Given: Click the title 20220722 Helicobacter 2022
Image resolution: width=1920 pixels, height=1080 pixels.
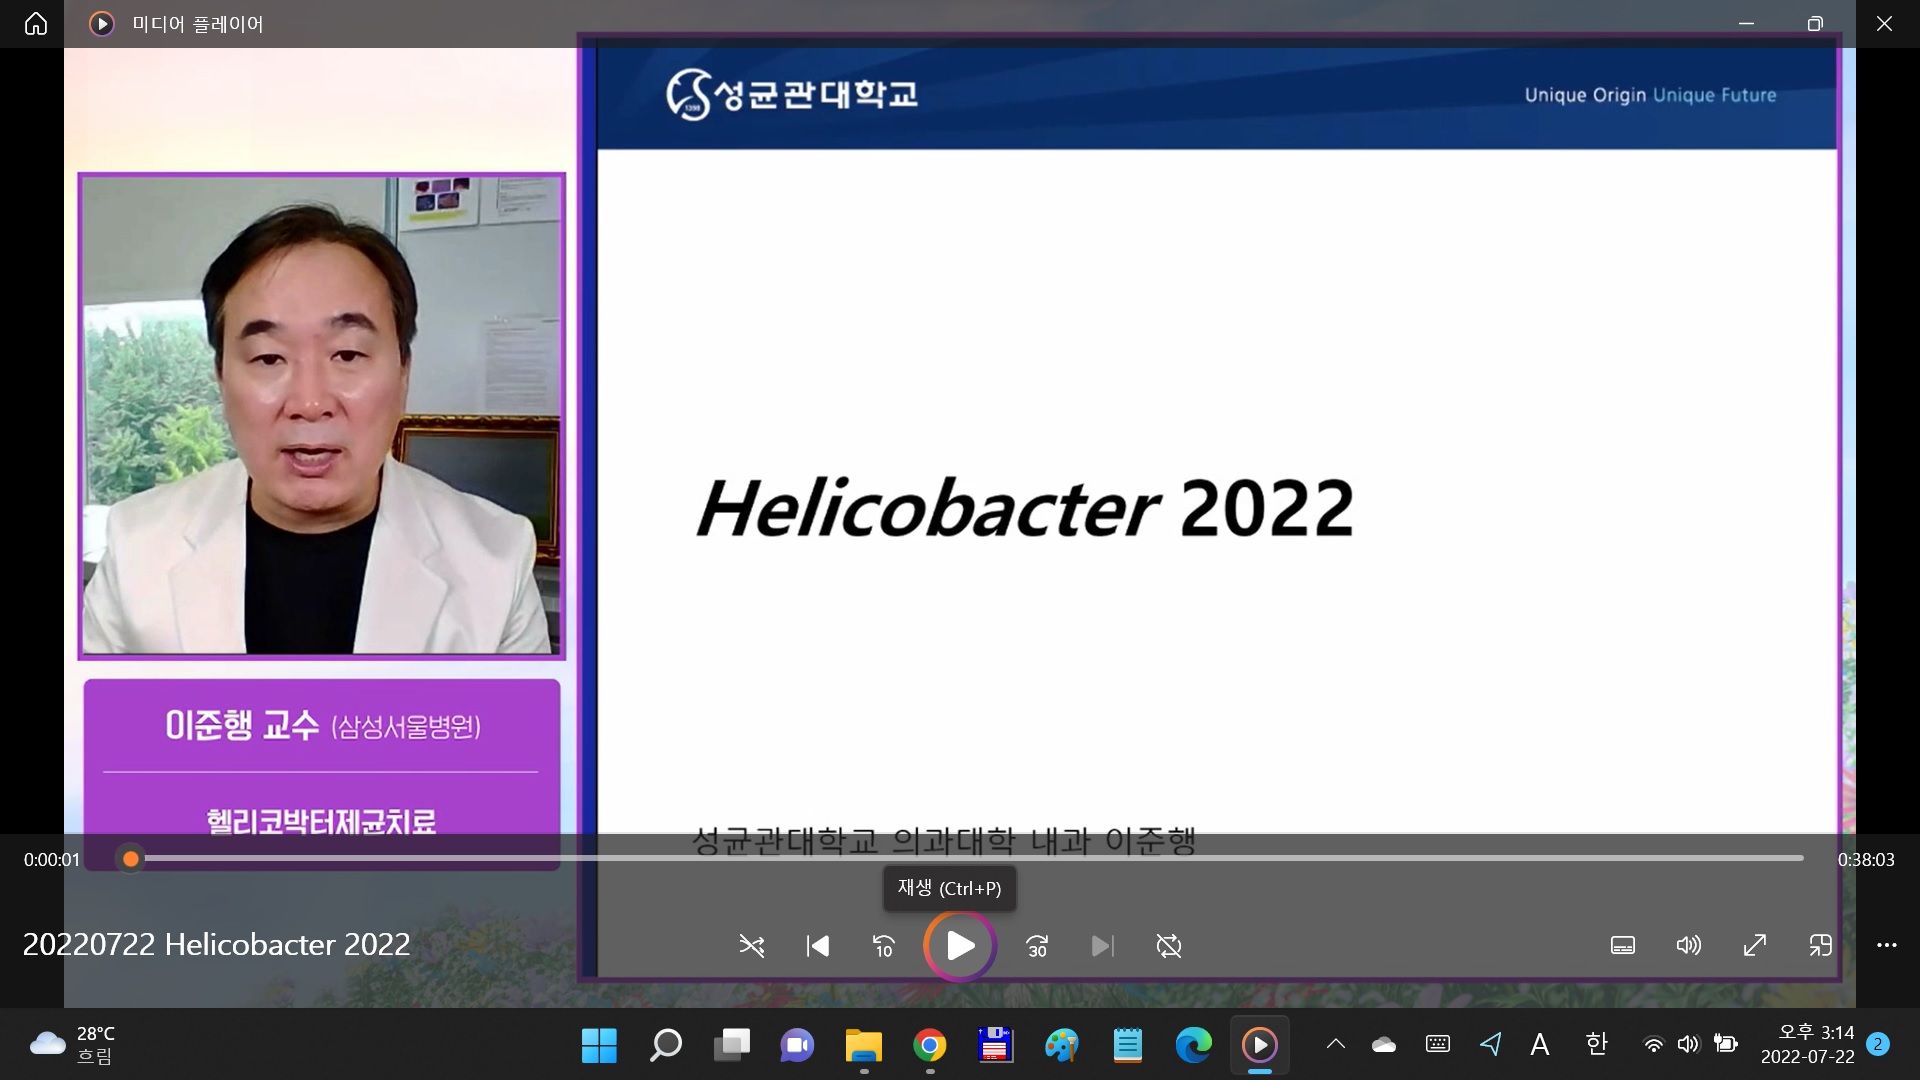Looking at the screenshot, I should click(x=216, y=944).
